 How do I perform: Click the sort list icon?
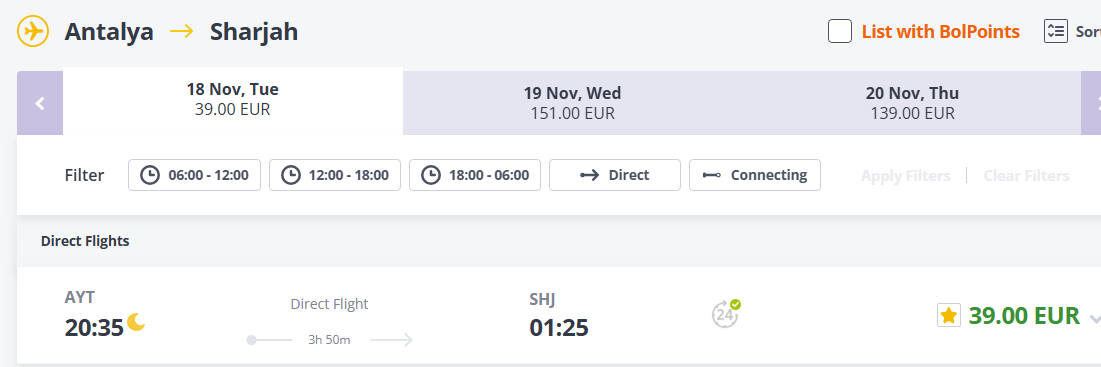tap(1055, 32)
